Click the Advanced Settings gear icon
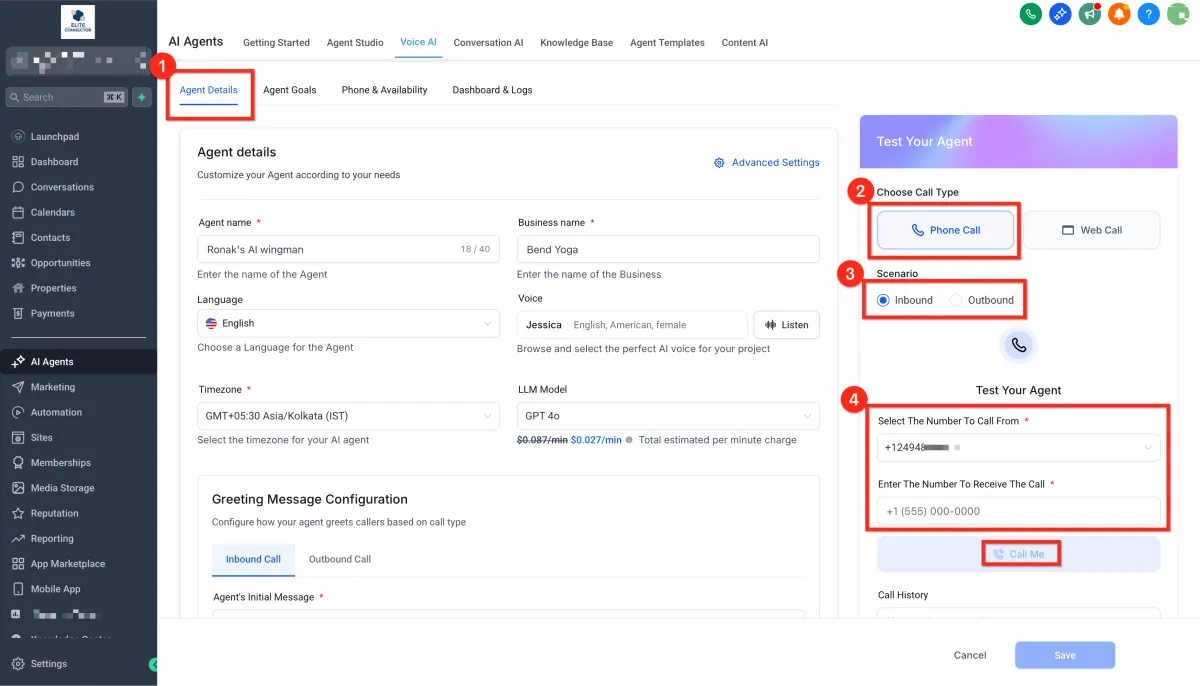The width and height of the screenshot is (1200, 686). [x=719, y=163]
